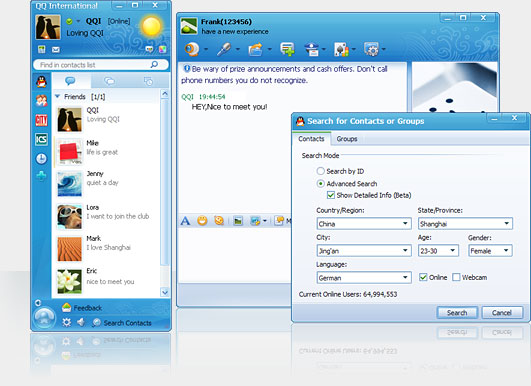
Task: Select contact Lora in friends list
Action: pos(107,216)
